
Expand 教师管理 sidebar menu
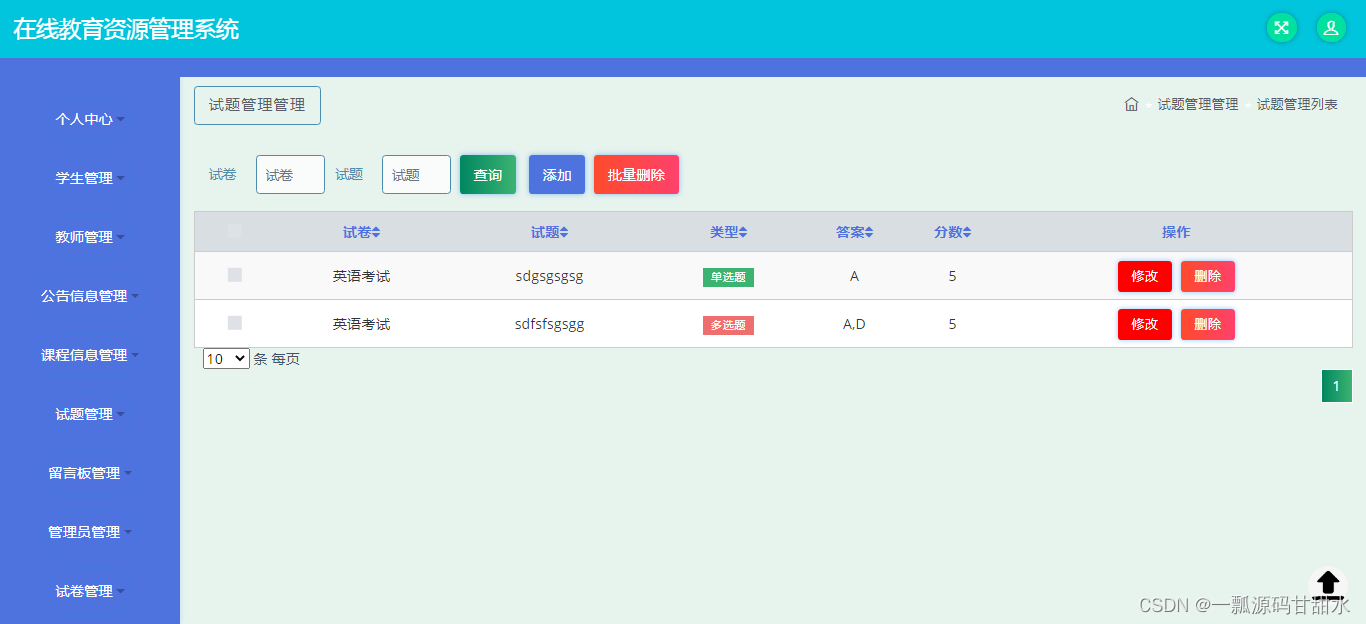pos(90,237)
